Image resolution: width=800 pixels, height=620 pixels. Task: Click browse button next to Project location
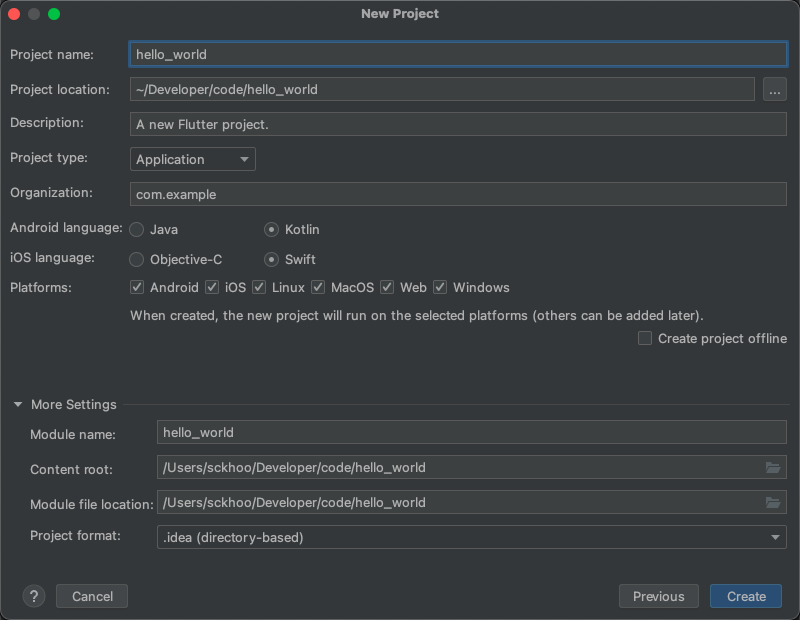(774, 90)
